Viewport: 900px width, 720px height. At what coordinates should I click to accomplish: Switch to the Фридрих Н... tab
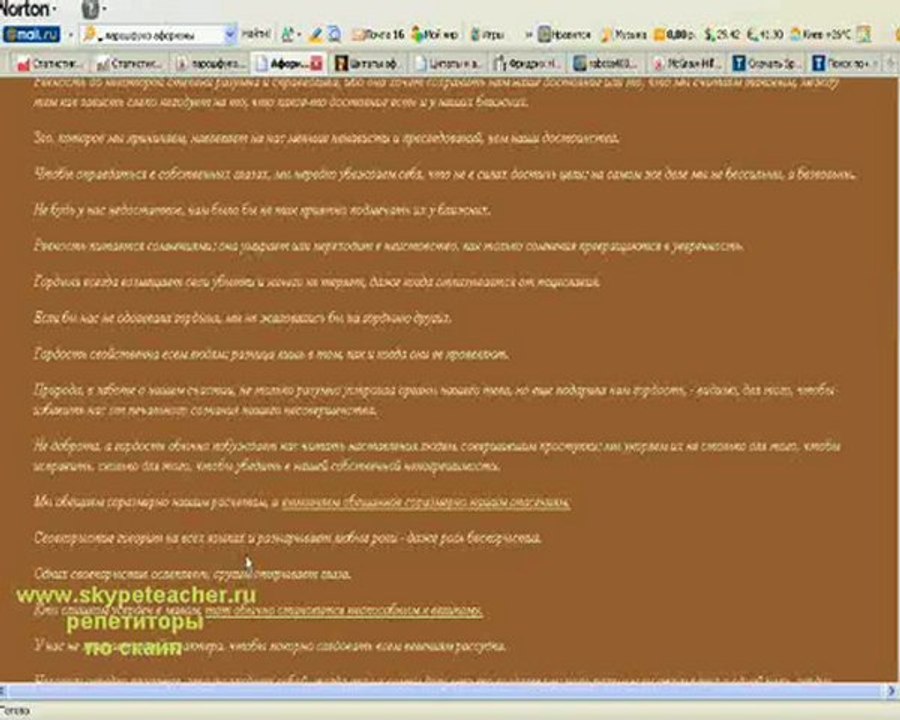click(x=527, y=63)
